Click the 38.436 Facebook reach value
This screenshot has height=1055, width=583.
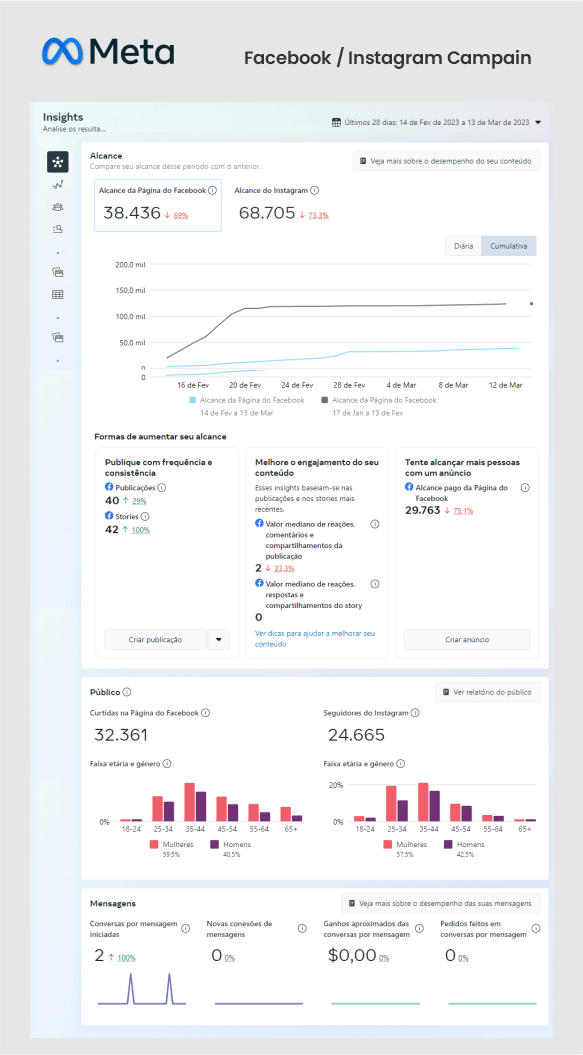[132, 213]
